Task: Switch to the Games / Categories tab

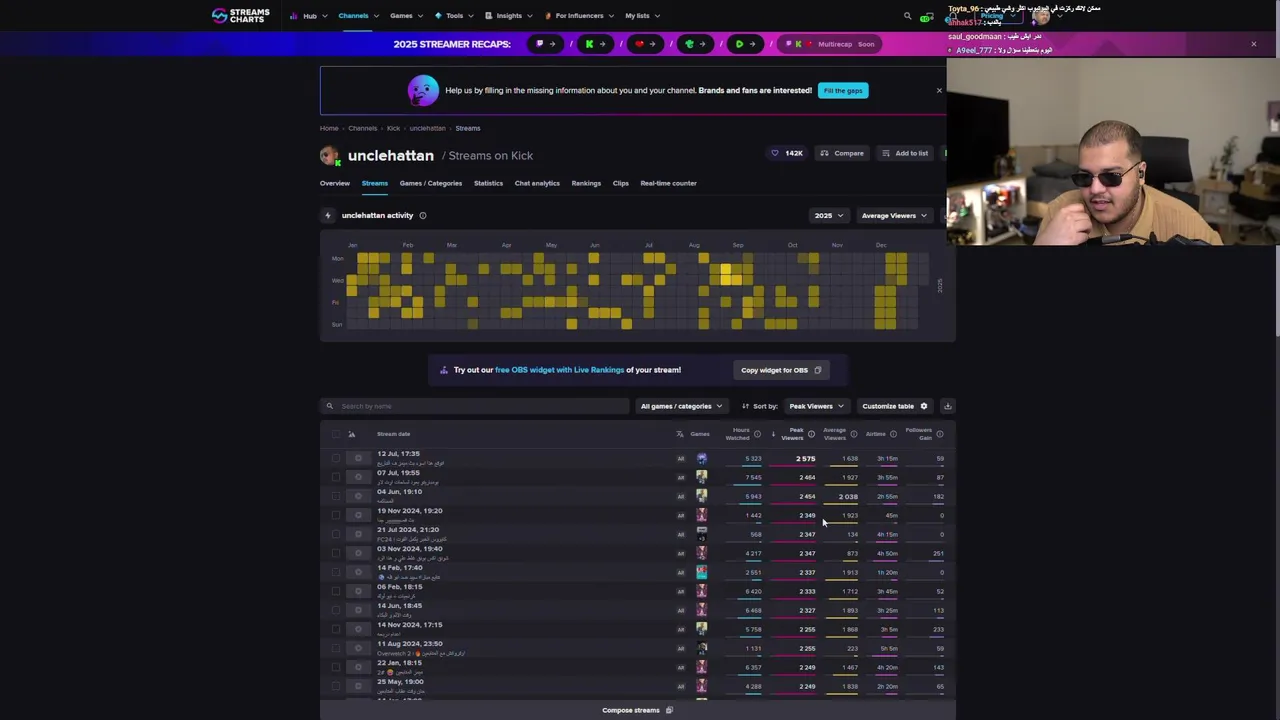Action: (431, 183)
